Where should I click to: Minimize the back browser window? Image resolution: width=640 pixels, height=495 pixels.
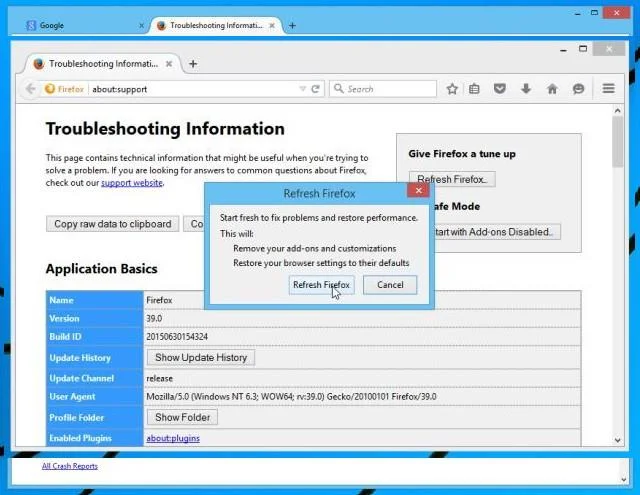click(x=578, y=13)
